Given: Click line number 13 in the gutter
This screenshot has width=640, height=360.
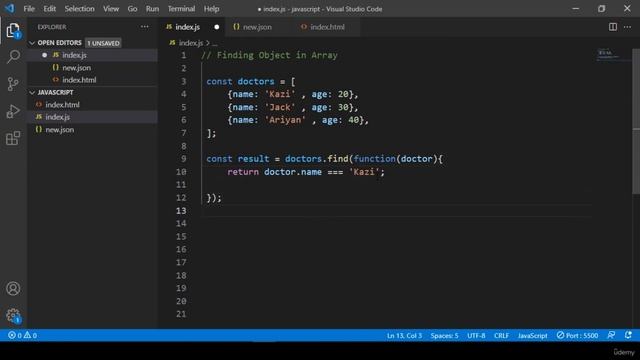Looking at the screenshot, I should (x=181, y=211).
